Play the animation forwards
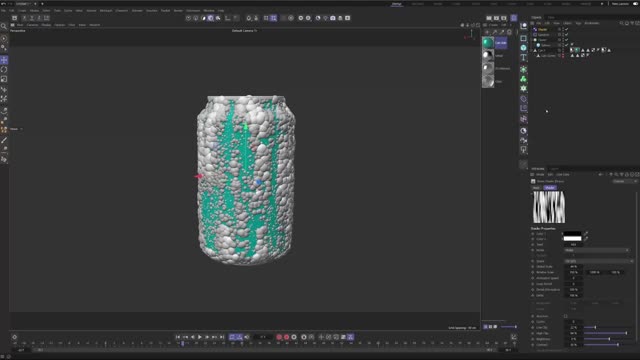The height and width of the screenshot is (360, 640). coord(200,337)
